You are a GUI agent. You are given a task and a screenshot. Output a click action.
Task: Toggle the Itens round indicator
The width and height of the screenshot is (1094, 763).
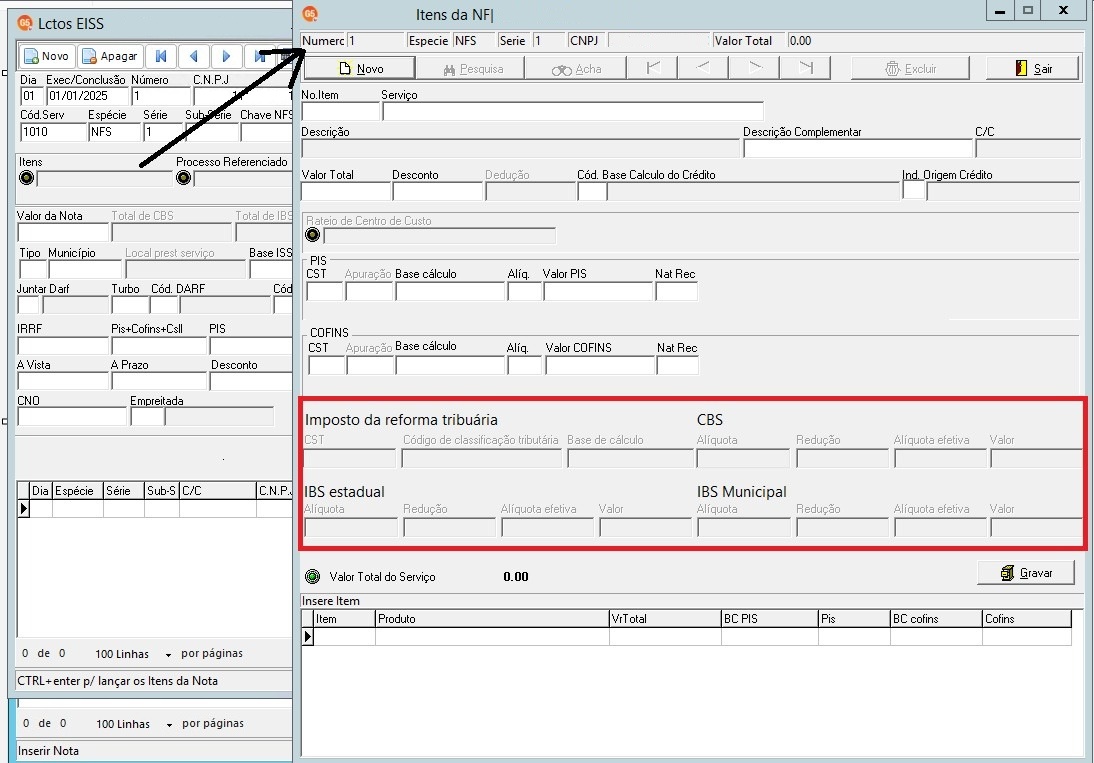[27, 178]
